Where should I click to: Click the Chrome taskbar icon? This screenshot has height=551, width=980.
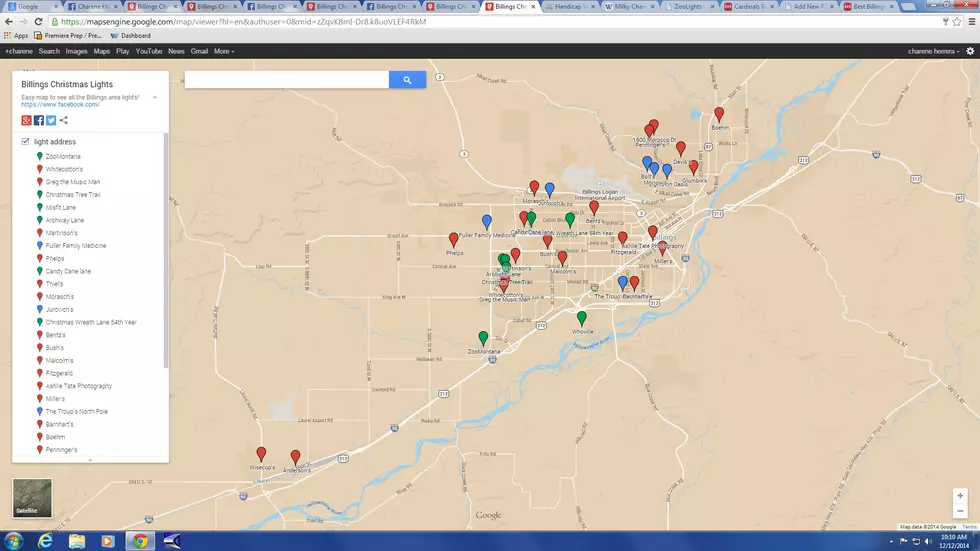click(x=140, y=541)
